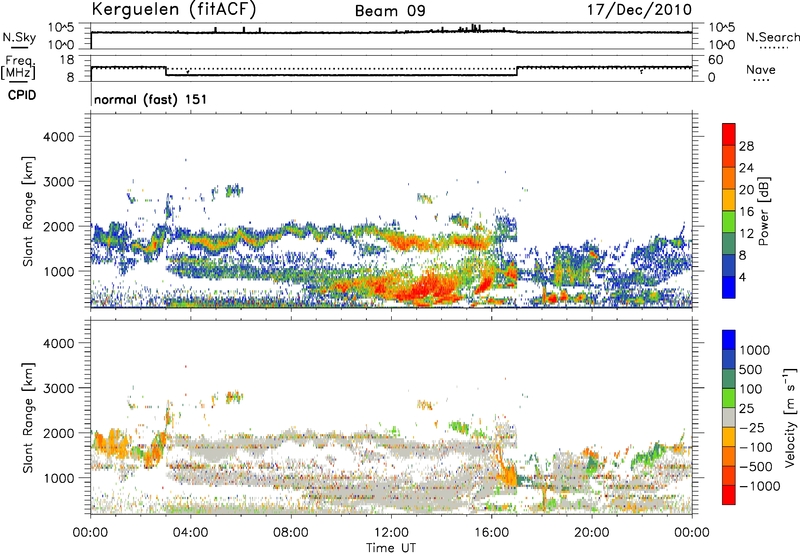
Task: Click the '20:00' time tick label
Action: [x=592, y=533]
